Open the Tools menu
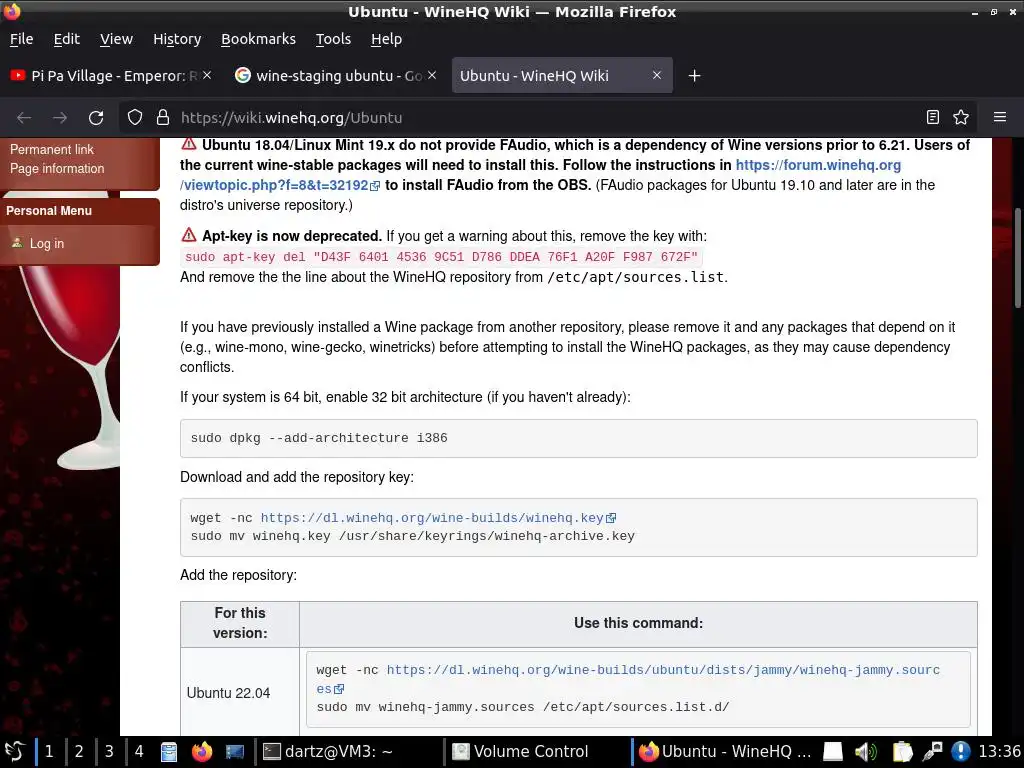The height and width of the screenshot is (768, 1024). click(333, 39)
